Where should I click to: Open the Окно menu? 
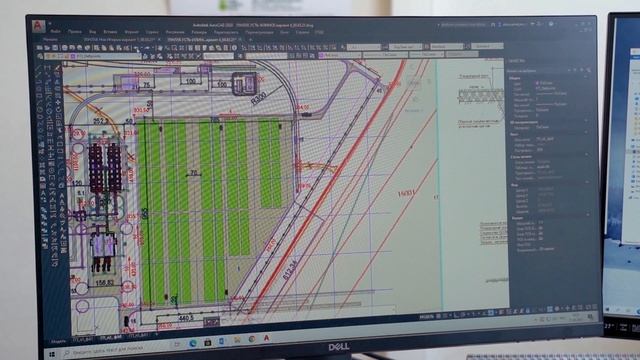point(284,32)
